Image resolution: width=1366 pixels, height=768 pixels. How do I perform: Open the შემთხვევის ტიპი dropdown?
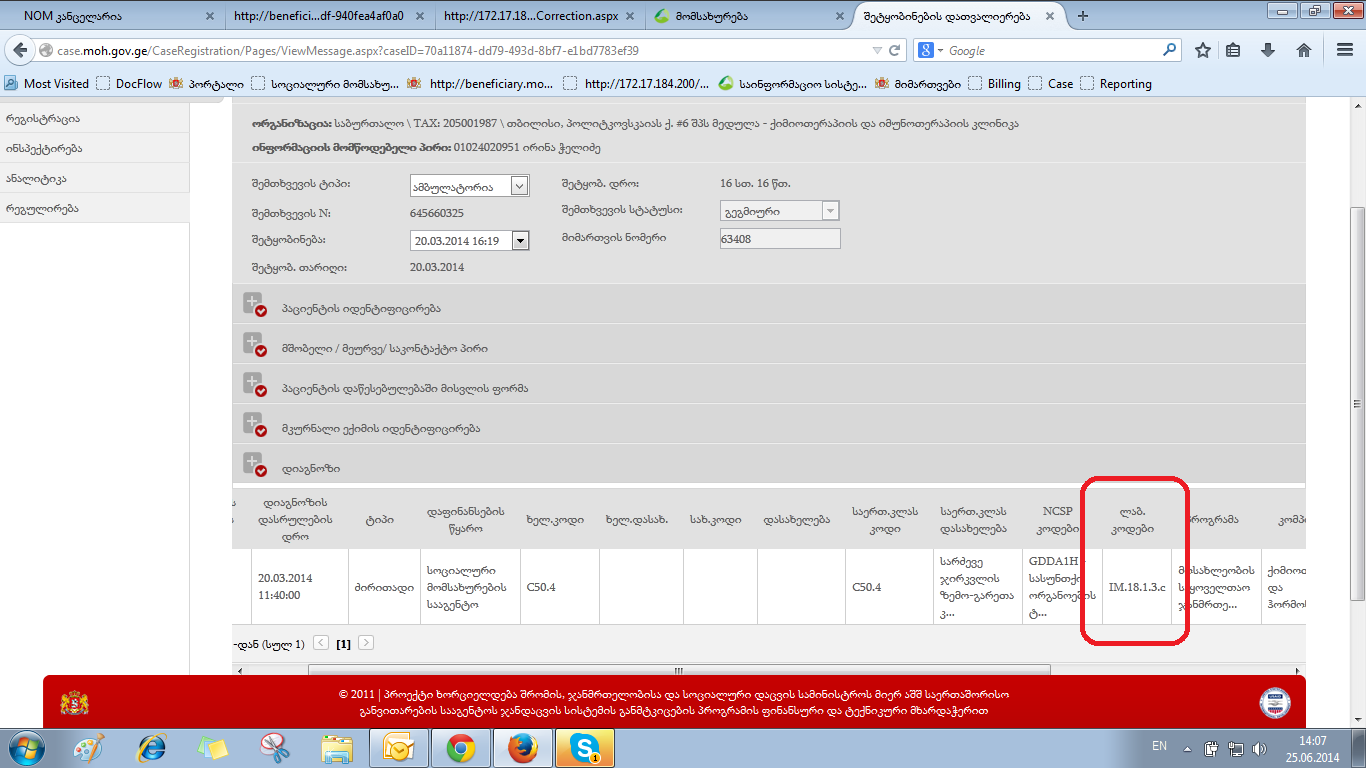(519, 186)
